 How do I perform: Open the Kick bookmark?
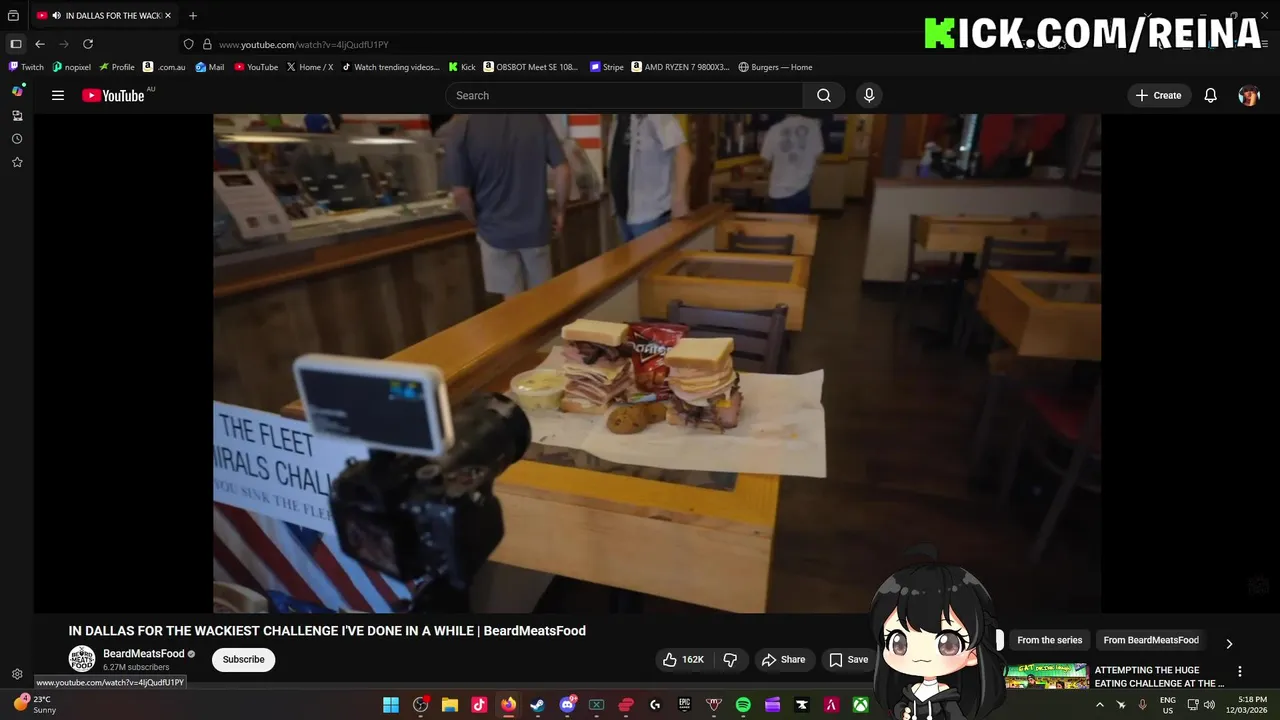pos(462,67)
